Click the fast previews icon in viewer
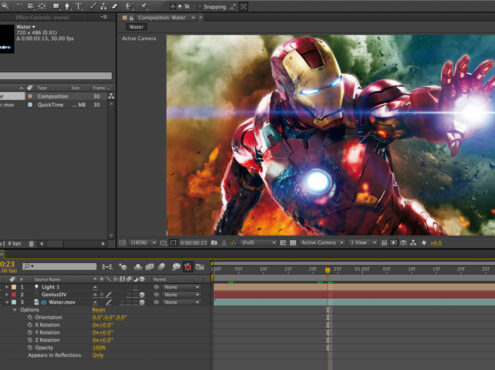This screenshot has height=370, width=495. (394, 243)
